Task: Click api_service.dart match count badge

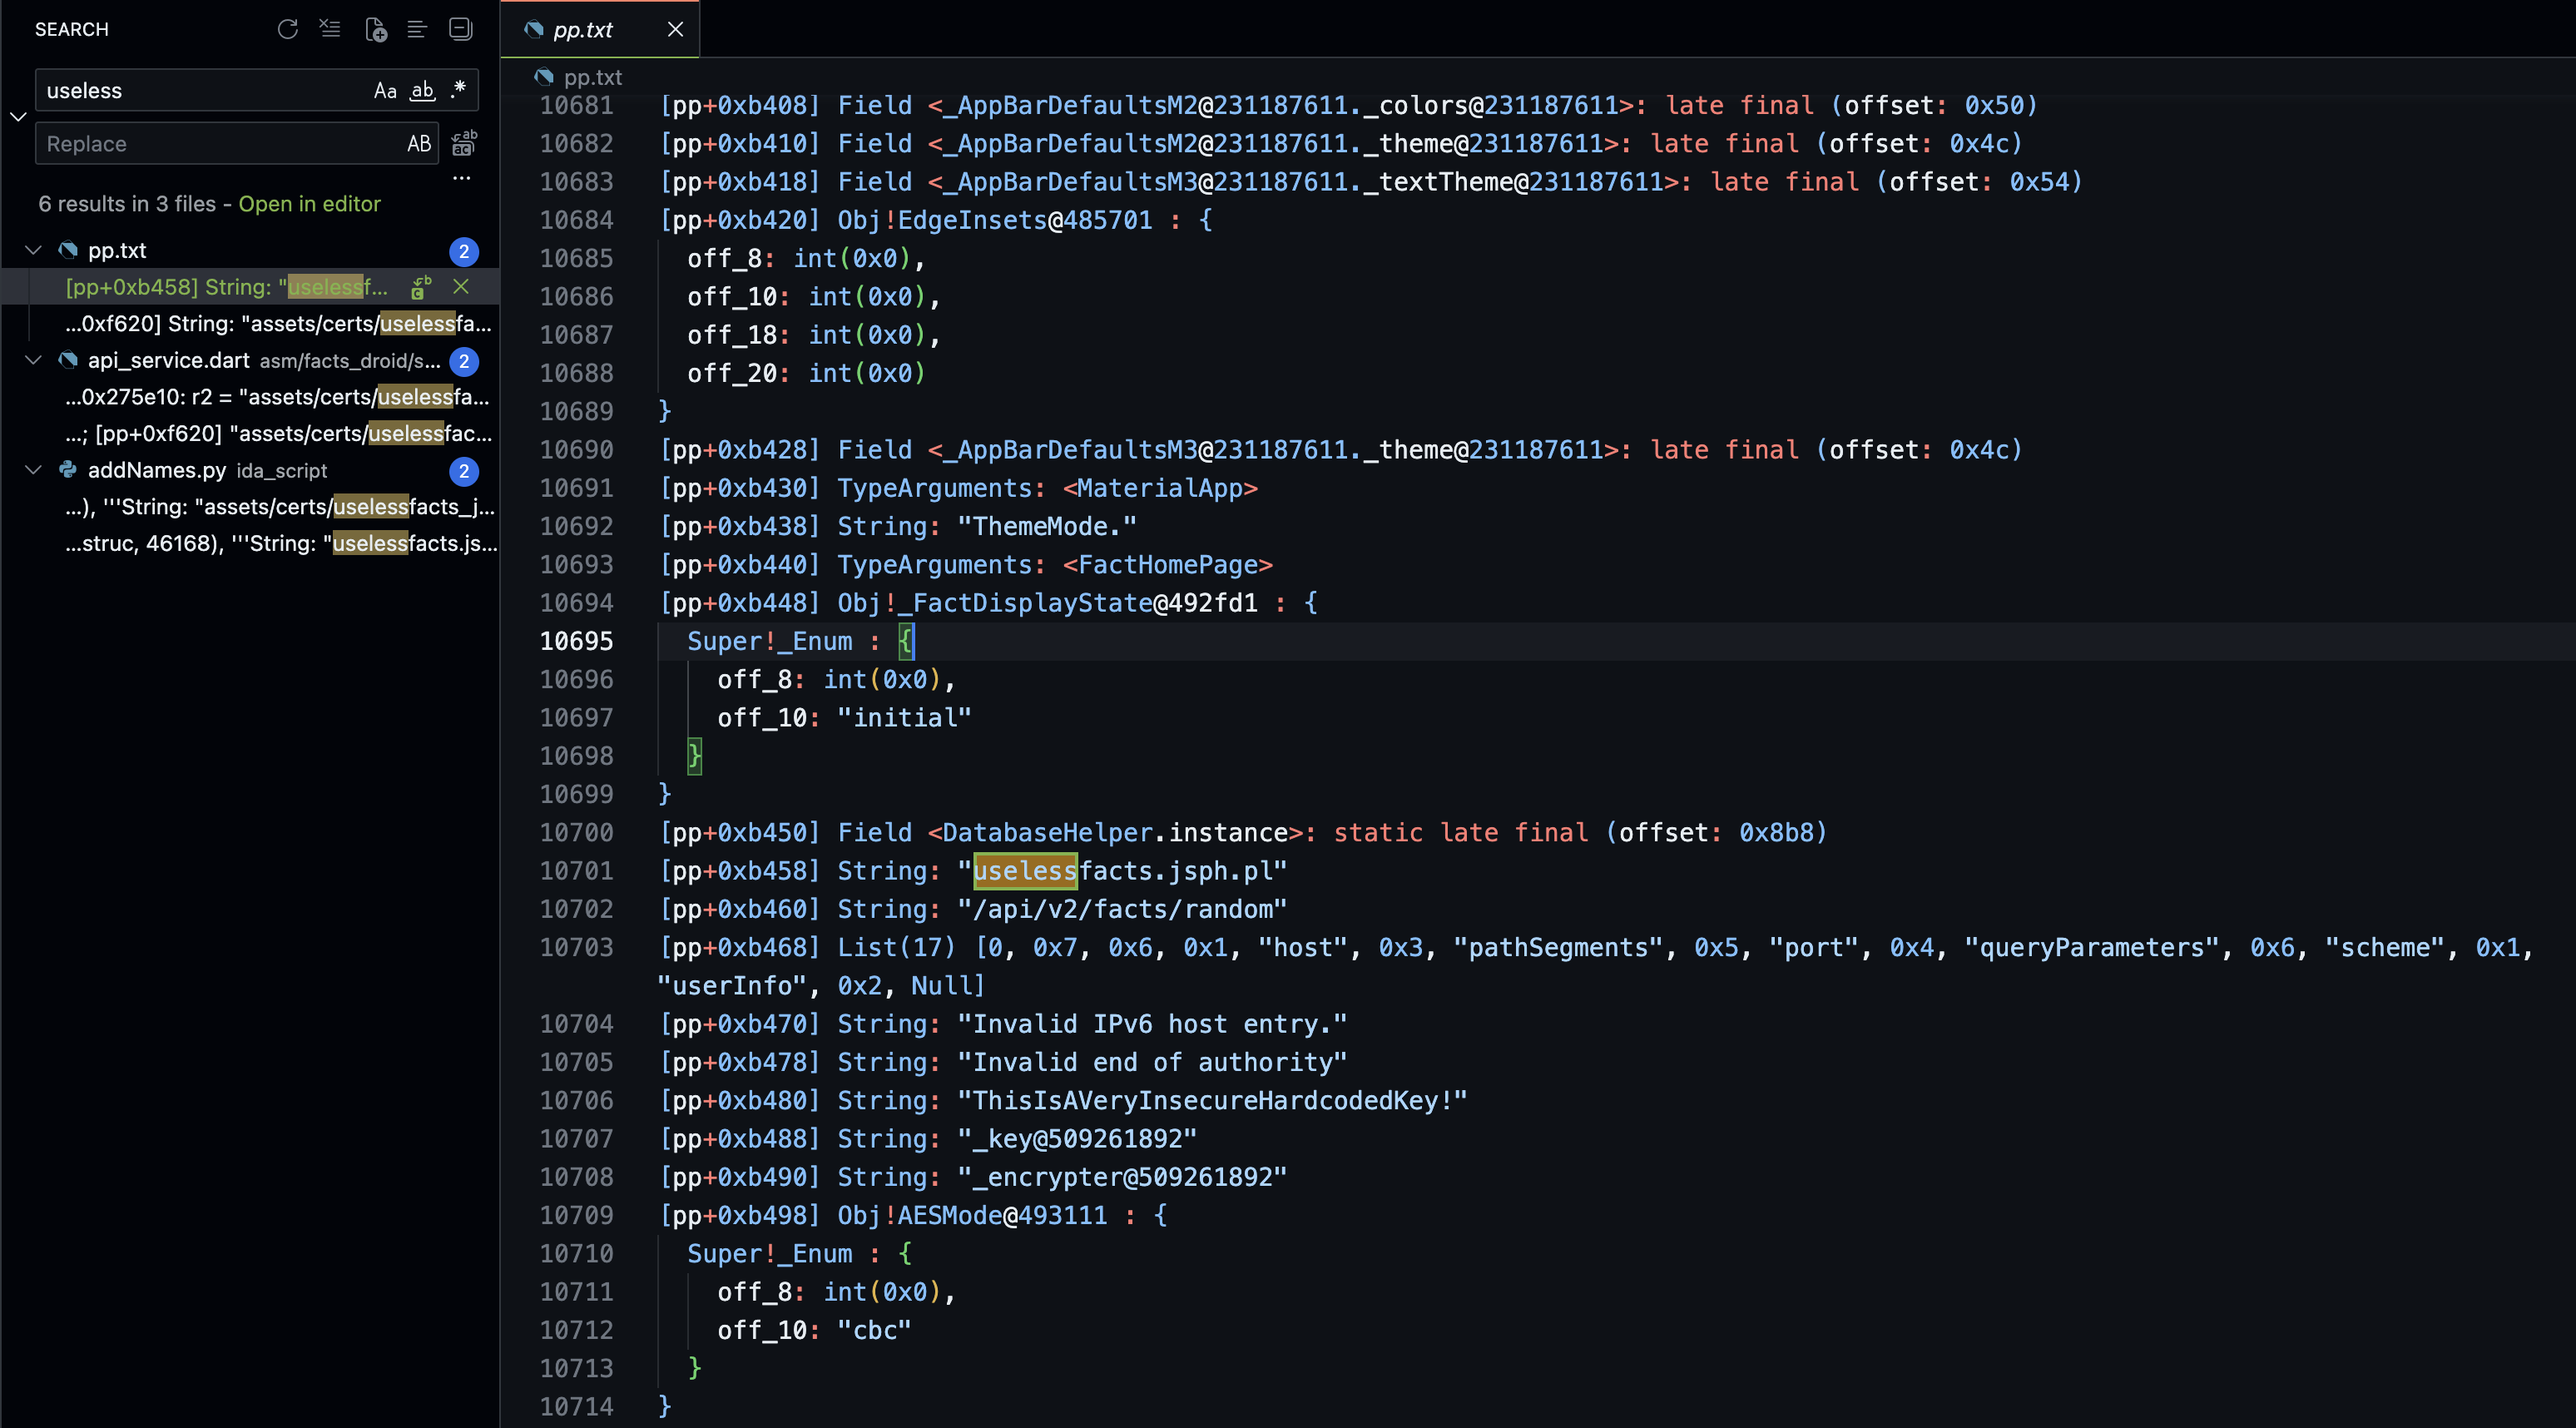Action: tap(464, 361)
